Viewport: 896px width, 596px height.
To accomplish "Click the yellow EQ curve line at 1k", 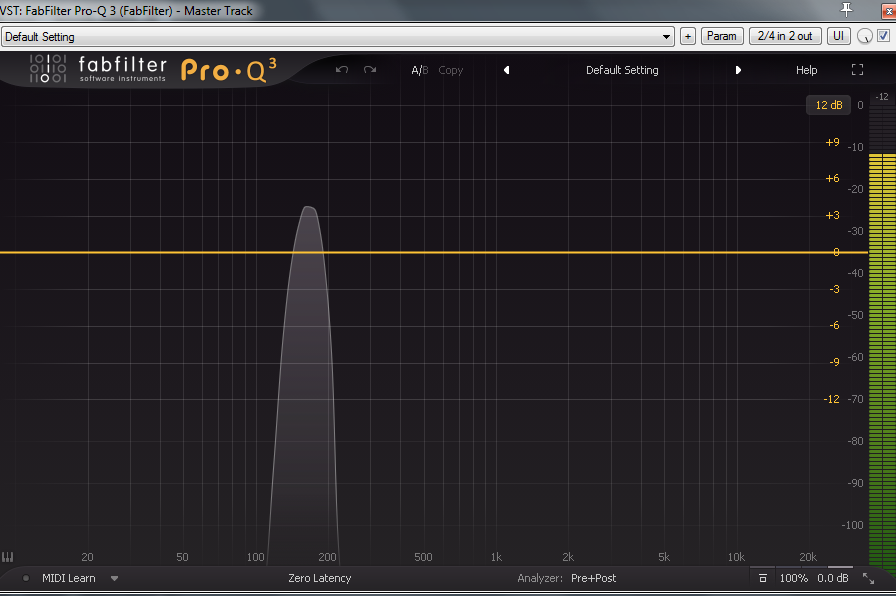I will (x=496, y=252).
